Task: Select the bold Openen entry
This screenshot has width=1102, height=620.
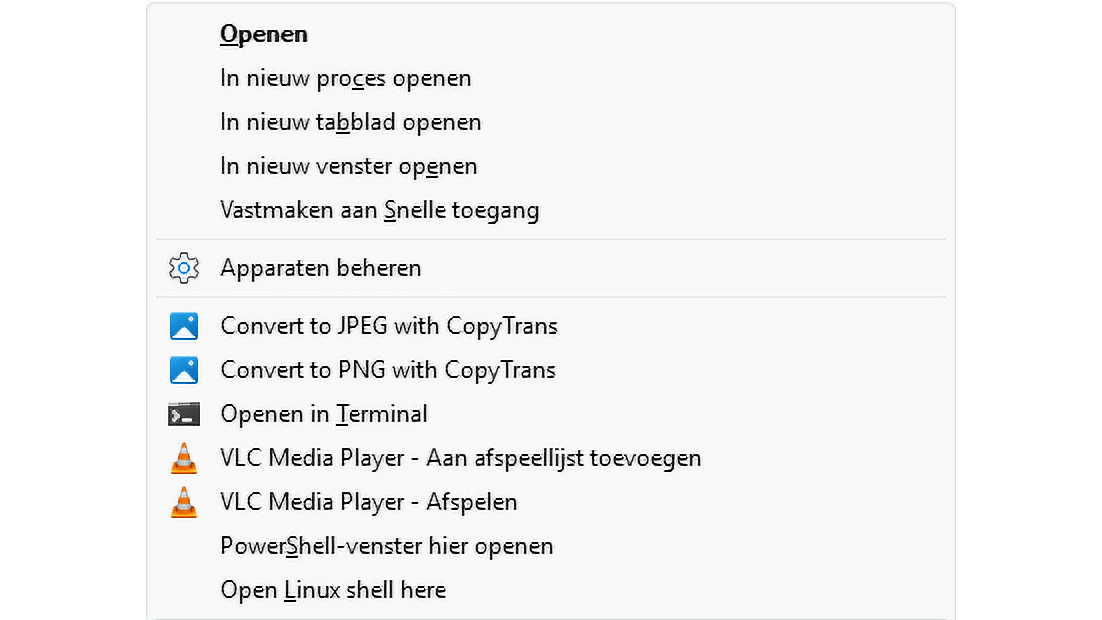Action: pos(264,34)
